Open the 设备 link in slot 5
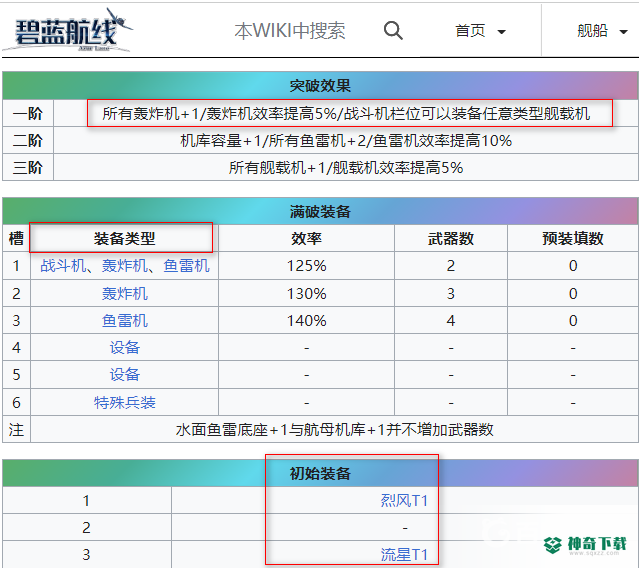 (x=124, y=374)
